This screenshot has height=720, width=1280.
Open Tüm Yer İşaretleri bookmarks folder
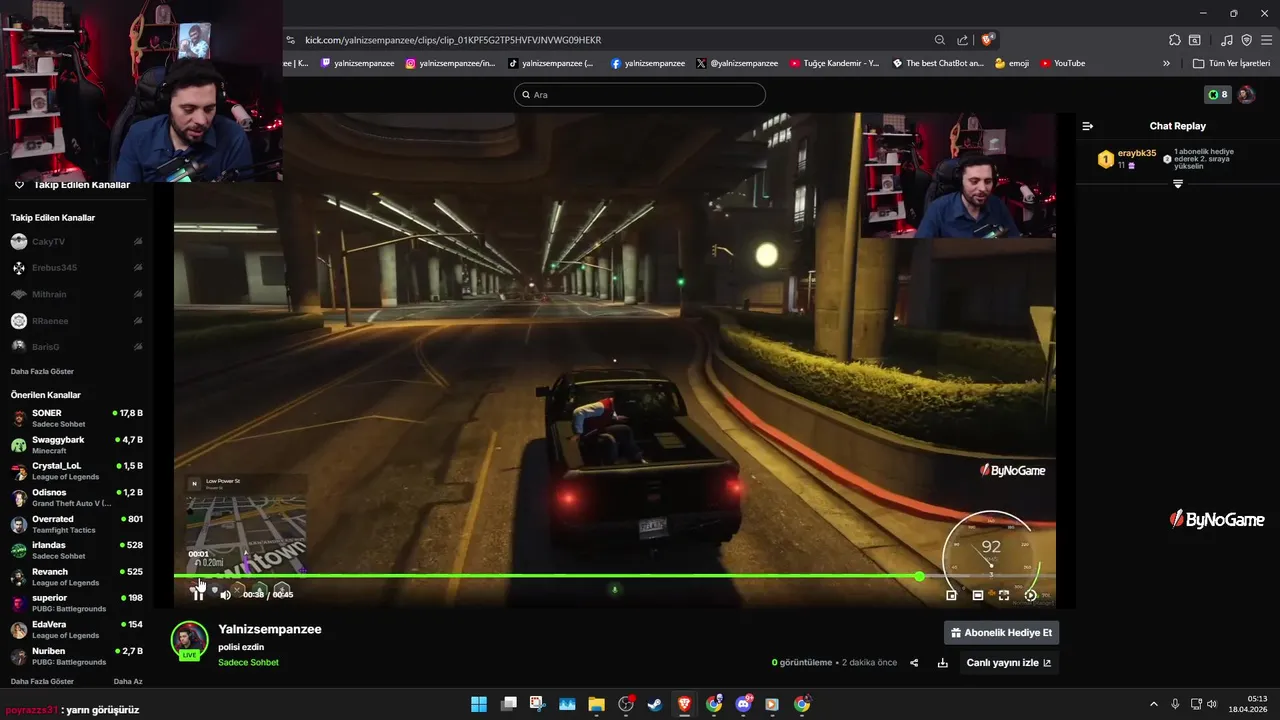click(x=1231, y=63)
